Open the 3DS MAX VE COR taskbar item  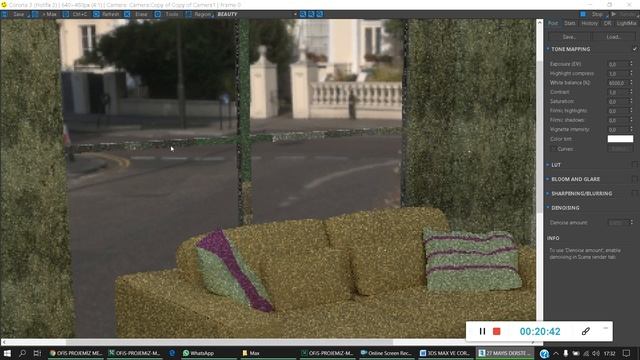click(x=445, y=353)
